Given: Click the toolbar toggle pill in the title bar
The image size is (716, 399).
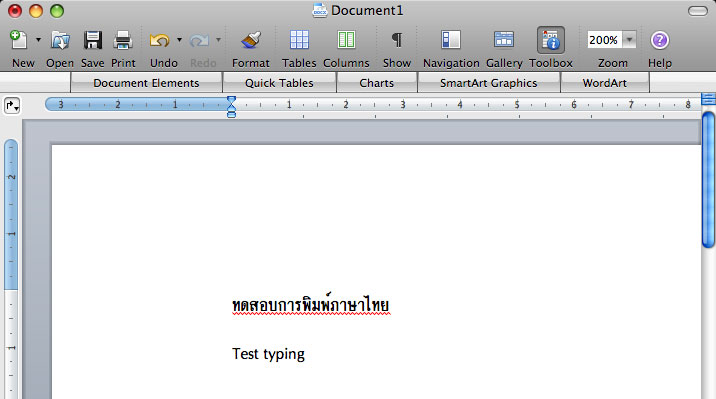Looking at the screenshot, I should pyautogui.click(x=697, y=11).
